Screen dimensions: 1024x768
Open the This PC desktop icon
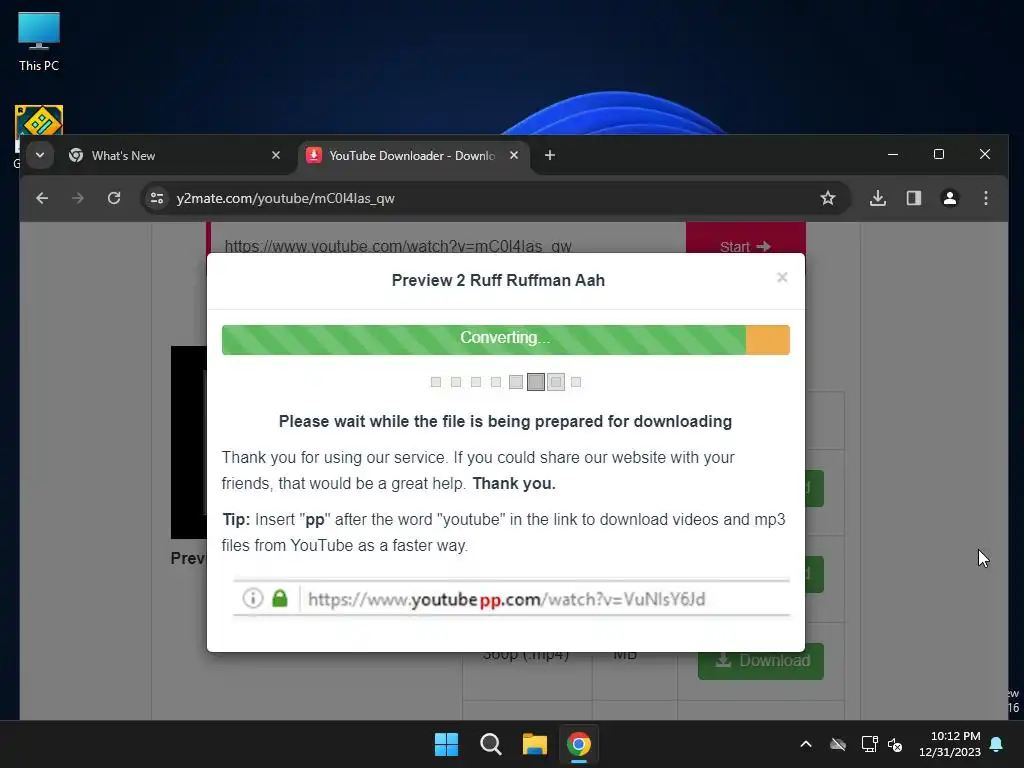click(39, 42)
